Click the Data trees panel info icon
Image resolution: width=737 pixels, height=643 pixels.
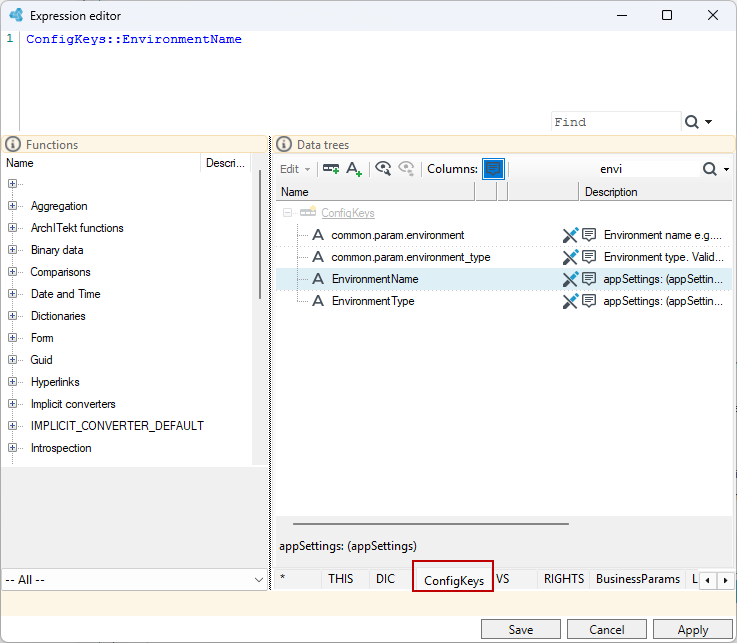click(283, 144)
